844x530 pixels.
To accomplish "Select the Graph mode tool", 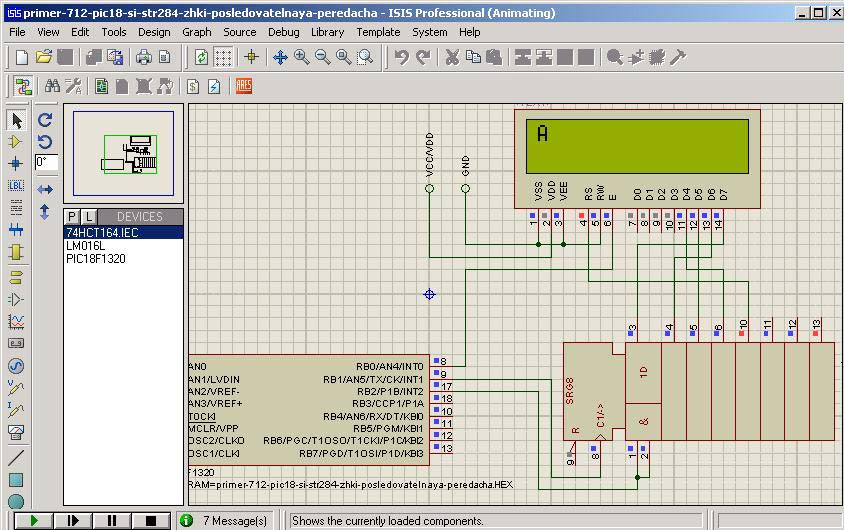I will click(x=16, y=322).
